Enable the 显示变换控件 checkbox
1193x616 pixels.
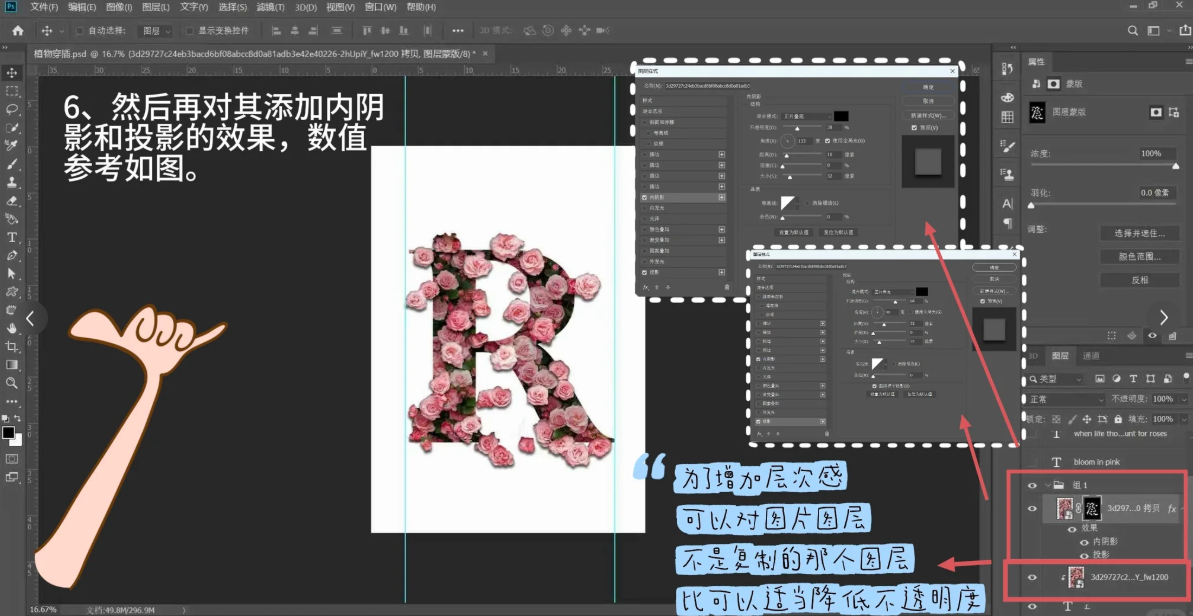tap(190, 31)
